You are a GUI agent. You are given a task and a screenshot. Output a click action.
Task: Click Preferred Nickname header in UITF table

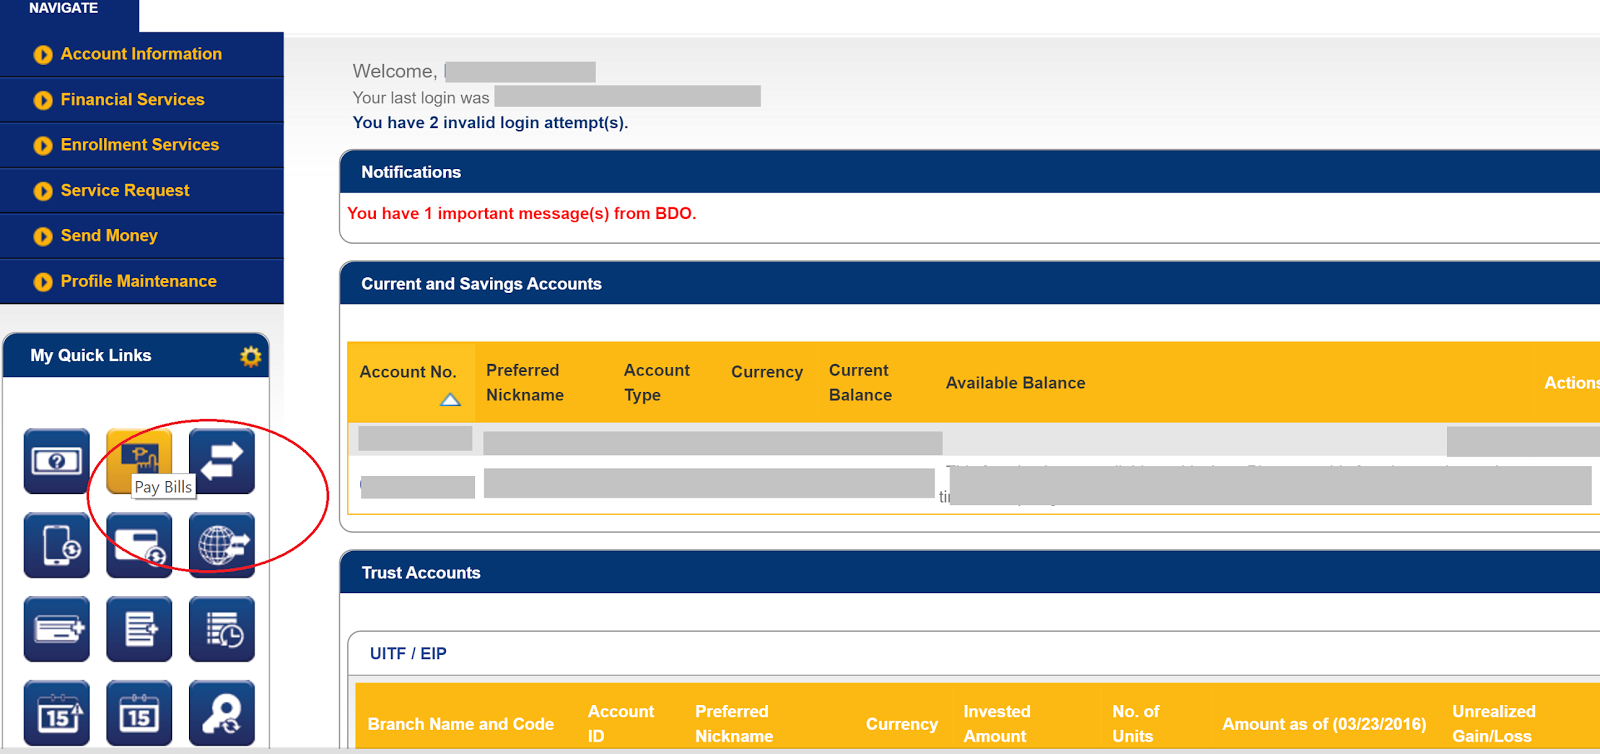(x=734, y=724)
